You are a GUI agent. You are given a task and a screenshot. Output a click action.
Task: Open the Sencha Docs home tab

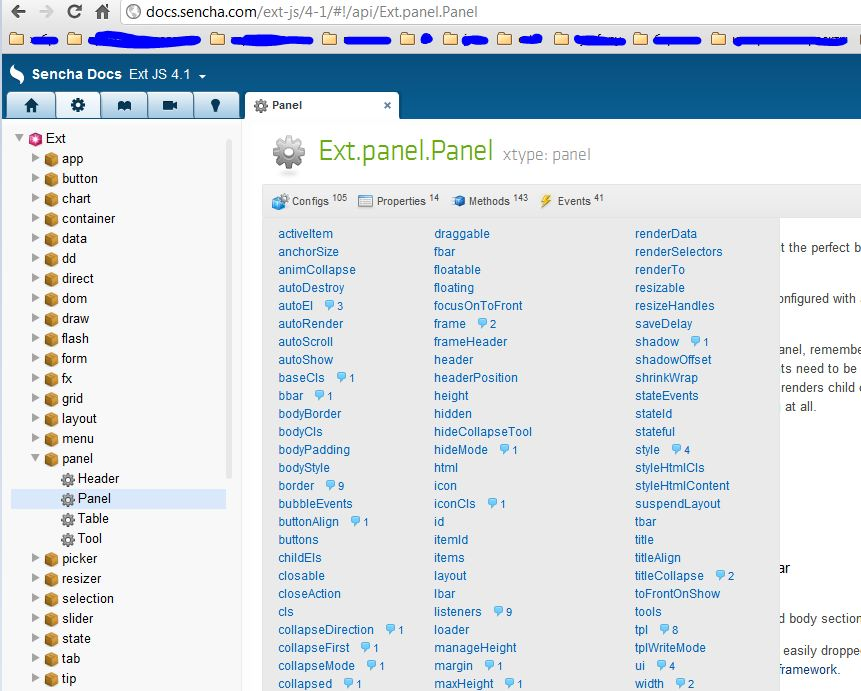pos(31,105)
